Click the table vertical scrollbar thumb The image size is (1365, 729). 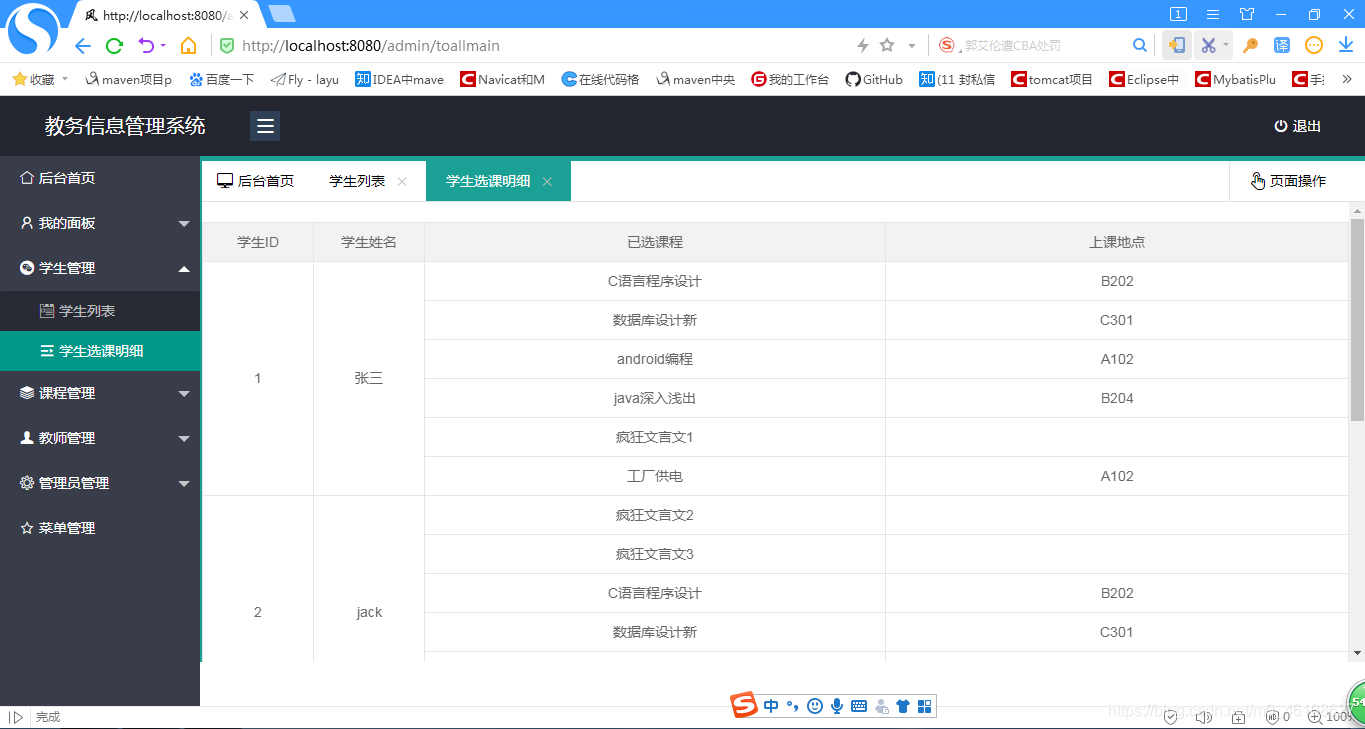pyautogui.click(x=1357, y=318)
